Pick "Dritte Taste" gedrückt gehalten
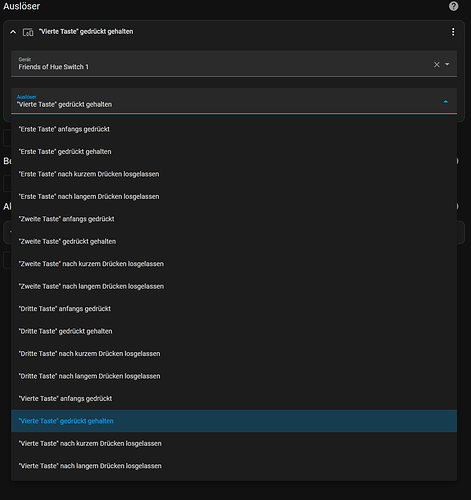Image resolution: width=471 pixels, height=500 pixels. coord(234,331)
